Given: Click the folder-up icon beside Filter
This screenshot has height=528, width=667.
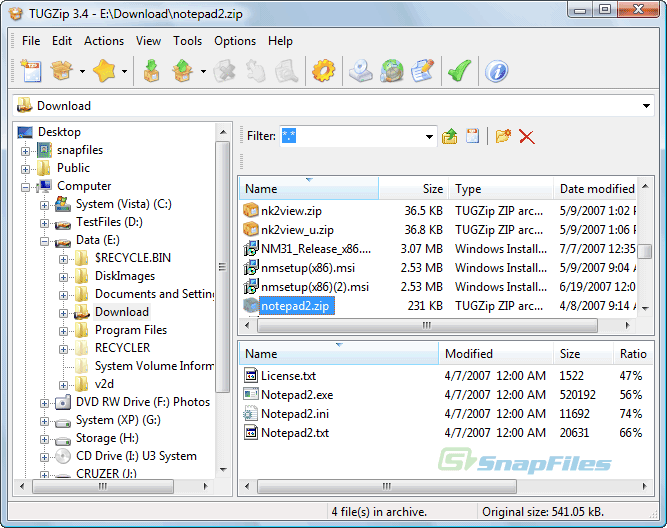Looking at the screenshot, I should point(450,137).
